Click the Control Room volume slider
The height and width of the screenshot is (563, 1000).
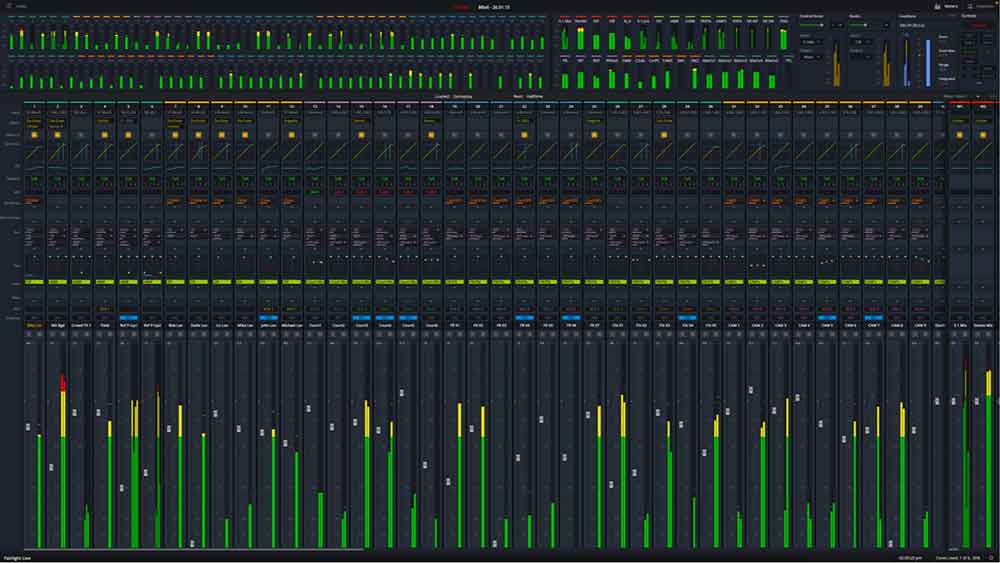(x=811, y=25)
